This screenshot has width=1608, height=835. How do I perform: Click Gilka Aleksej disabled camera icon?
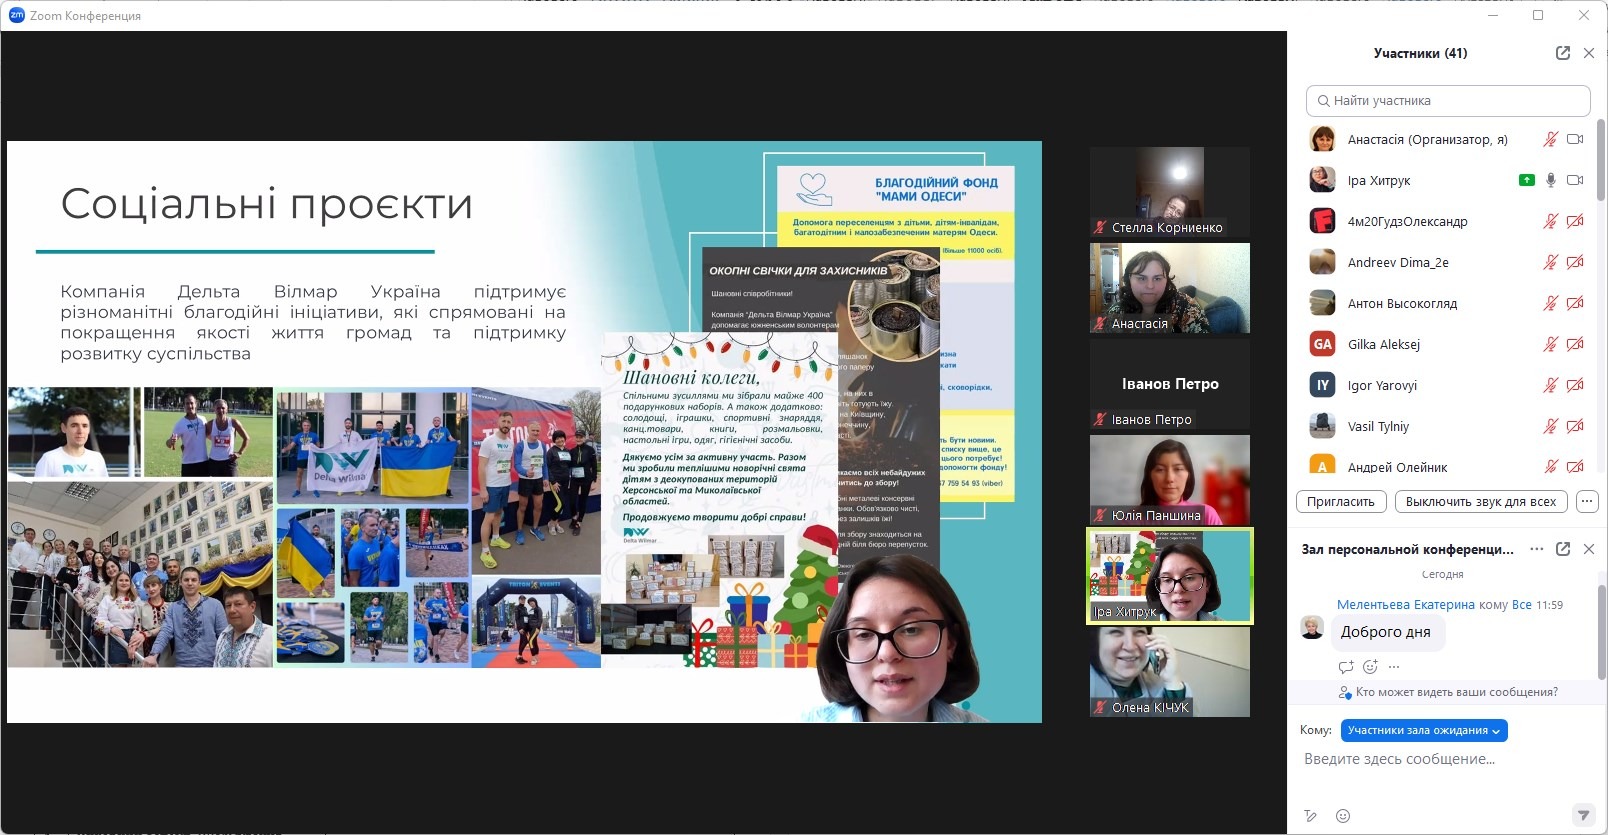[1575, 344]
